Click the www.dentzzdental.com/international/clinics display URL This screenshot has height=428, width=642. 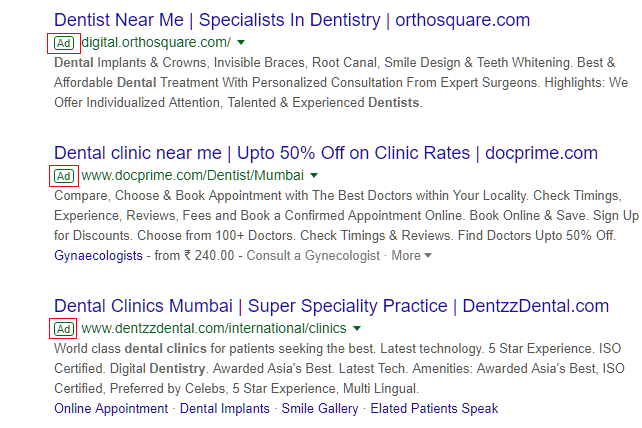pos(214,328)
